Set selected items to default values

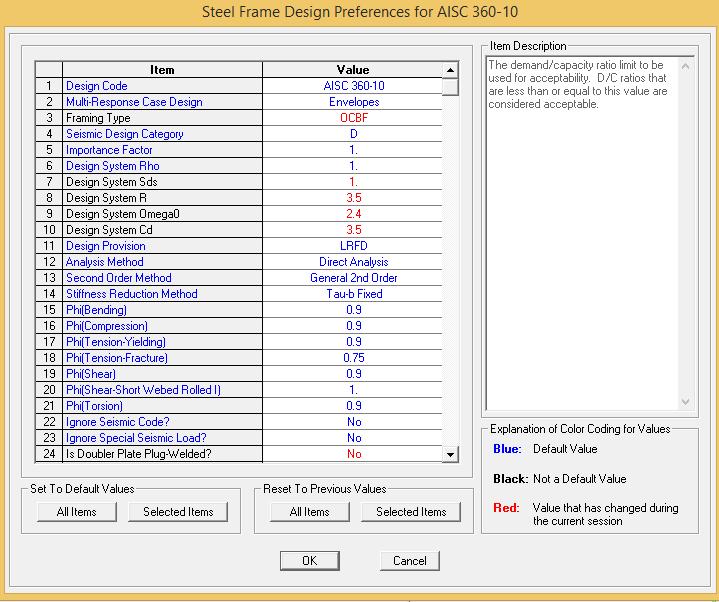pos(178,512)
